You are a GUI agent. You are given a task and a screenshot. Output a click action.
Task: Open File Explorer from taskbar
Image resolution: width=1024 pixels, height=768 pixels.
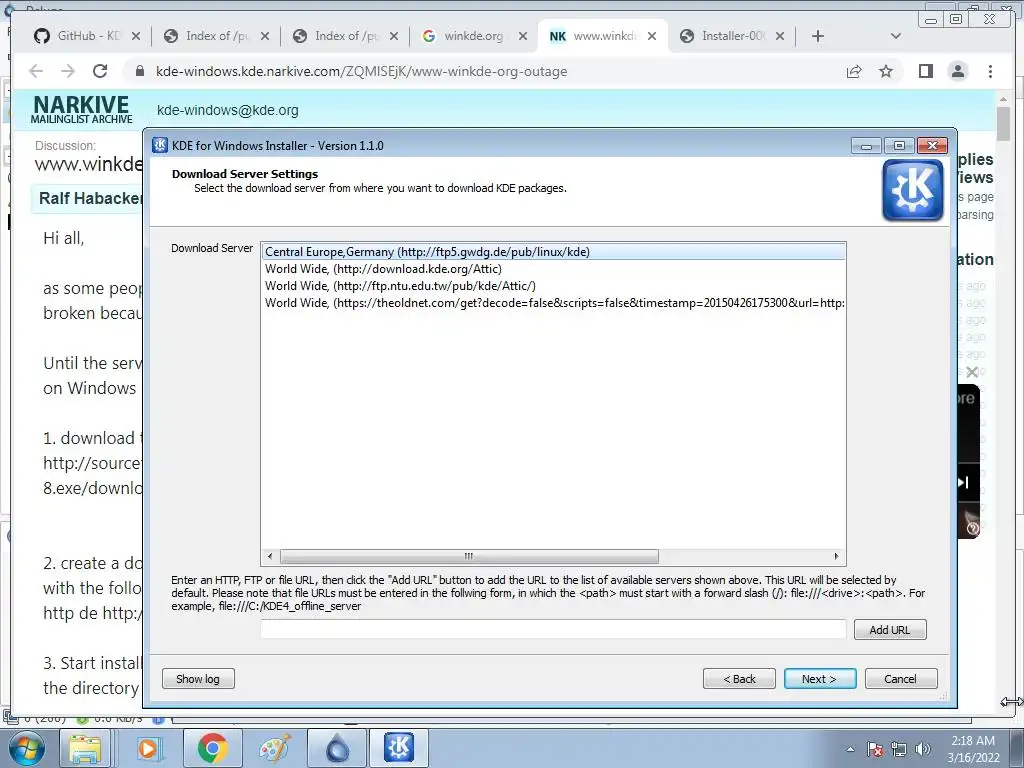[x=85, y=748]
